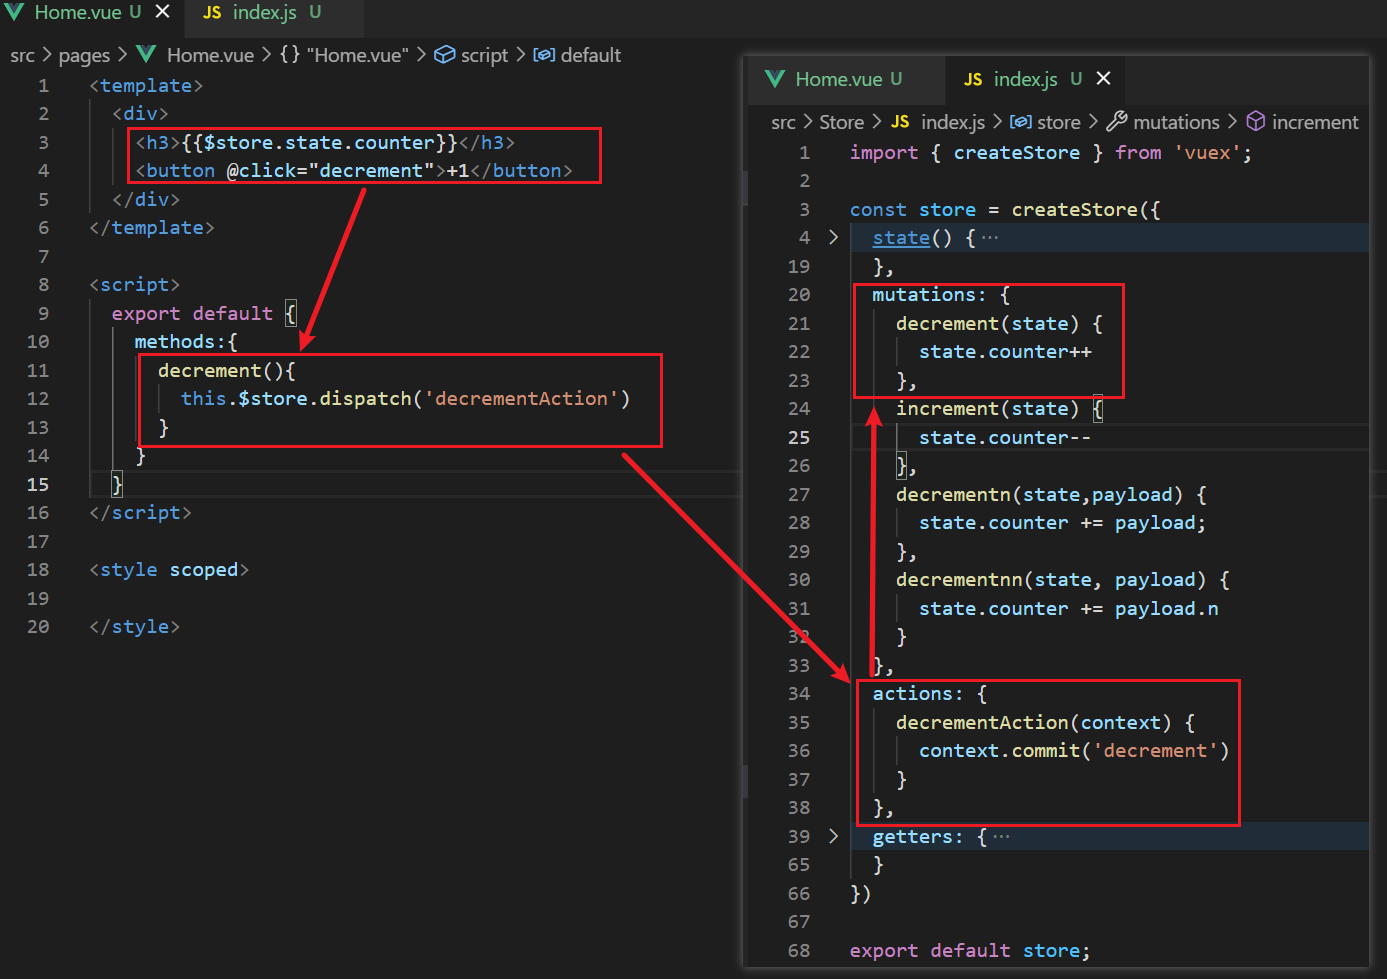Expand the folded state() block at line 4
The height and width of the screenshot is (979, 1387).
(833, 238)
